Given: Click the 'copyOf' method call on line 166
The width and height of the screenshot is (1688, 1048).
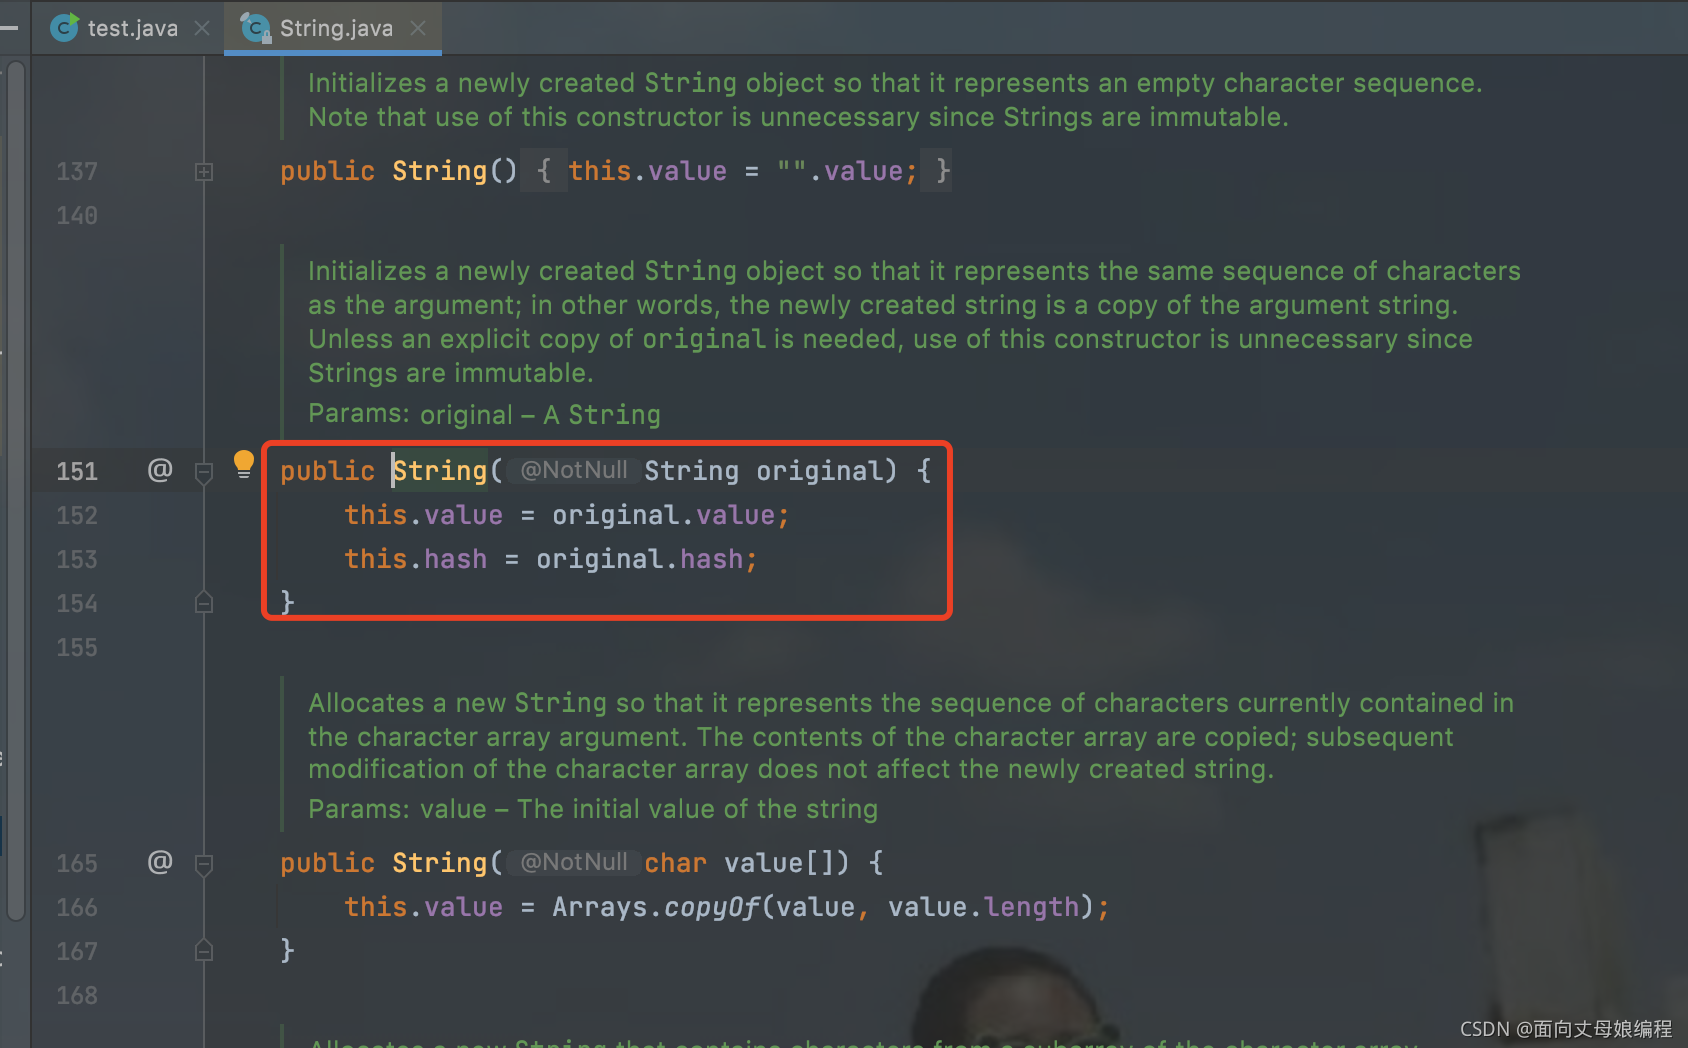Looking at the screenshot, I should (x=712, y=907).
